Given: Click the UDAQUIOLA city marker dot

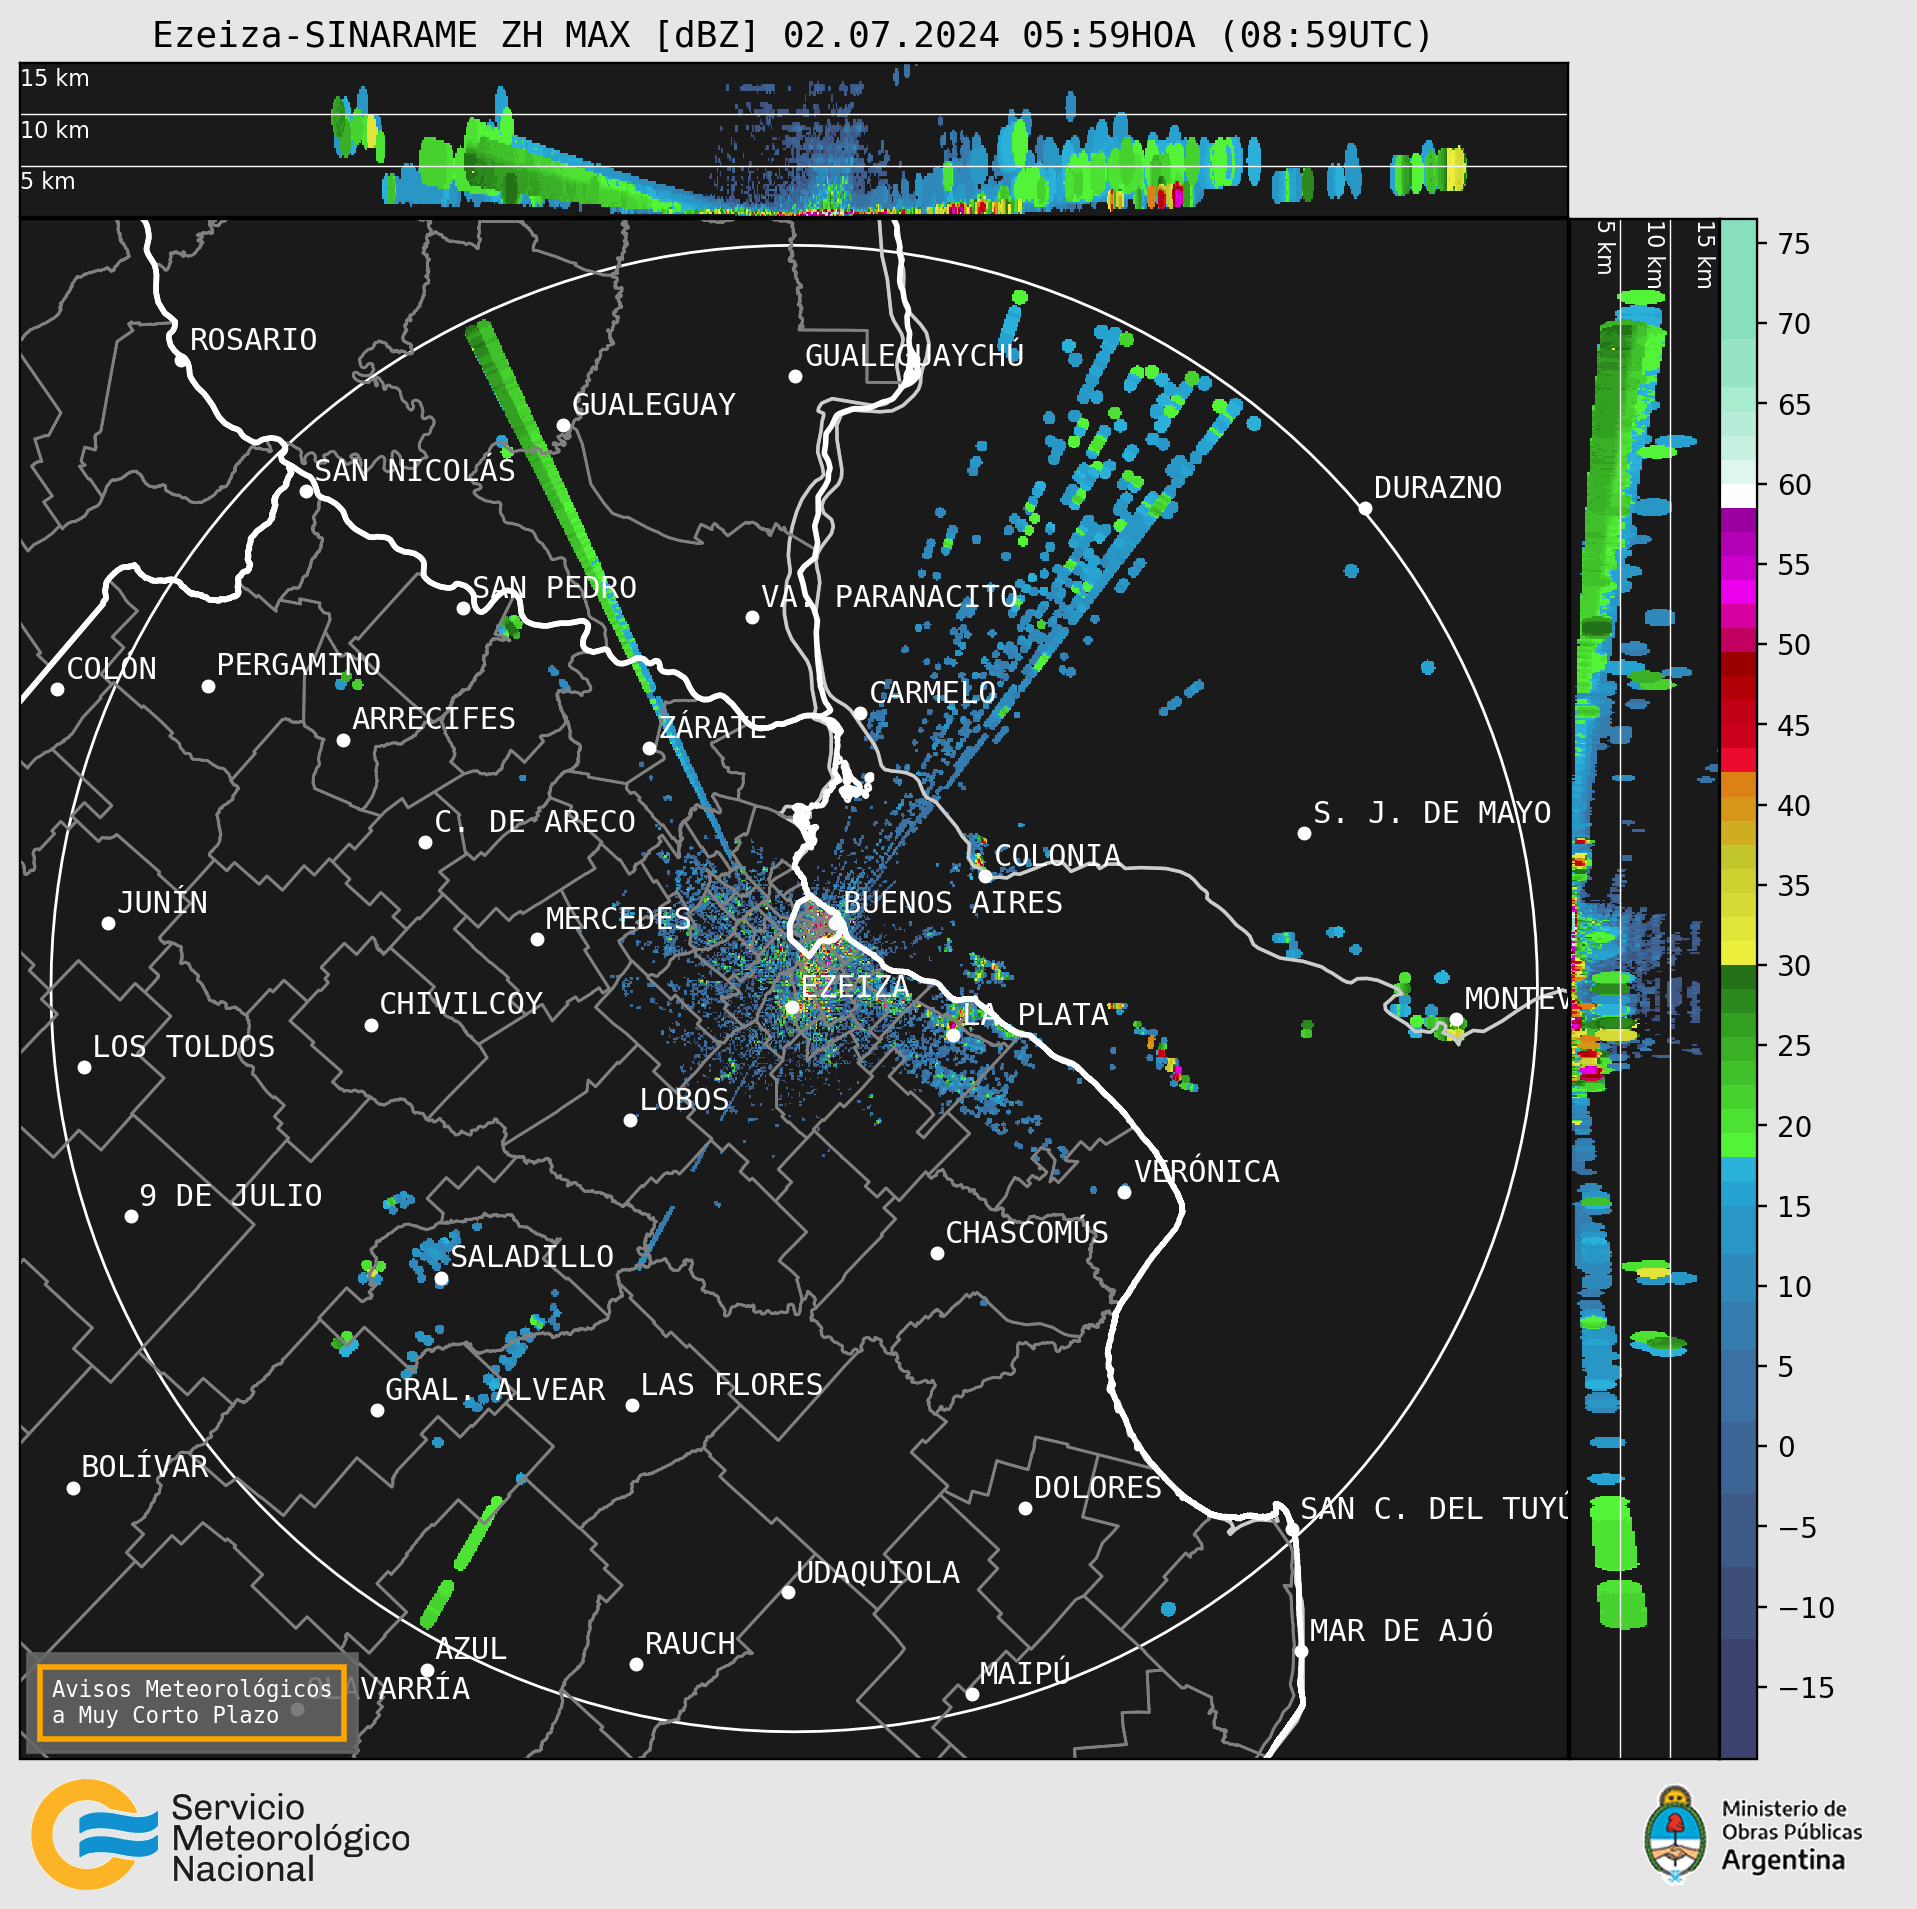Looking at the screenshot, I should [788, 1592].
